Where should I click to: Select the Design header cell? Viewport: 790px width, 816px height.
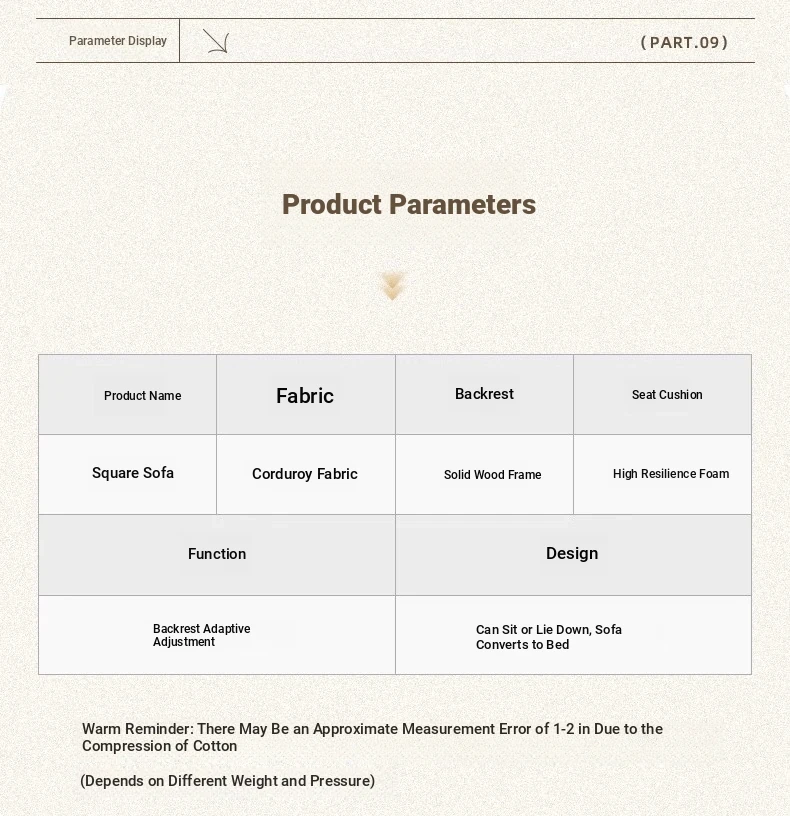574,555
